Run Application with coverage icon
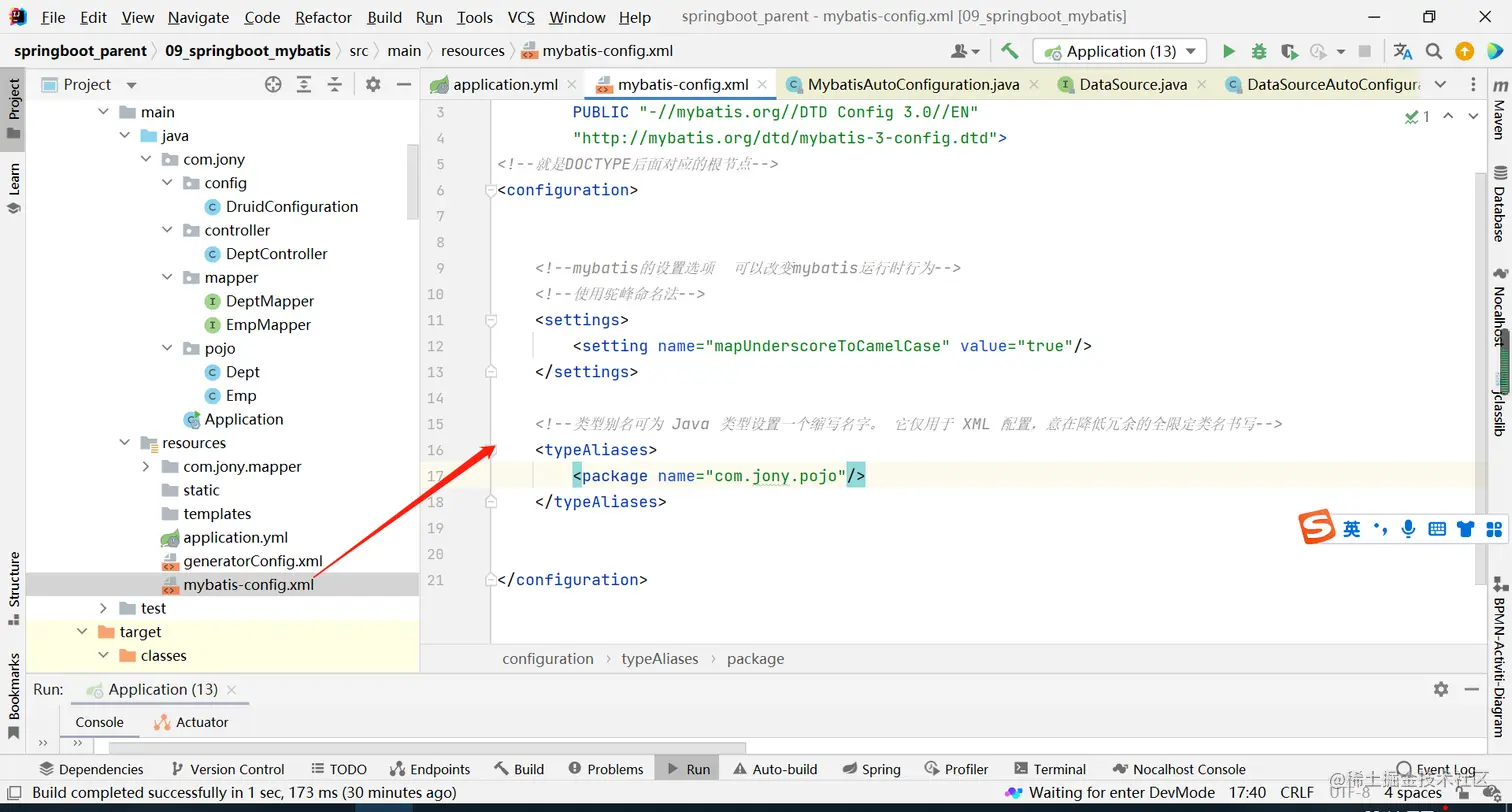 1289,51
